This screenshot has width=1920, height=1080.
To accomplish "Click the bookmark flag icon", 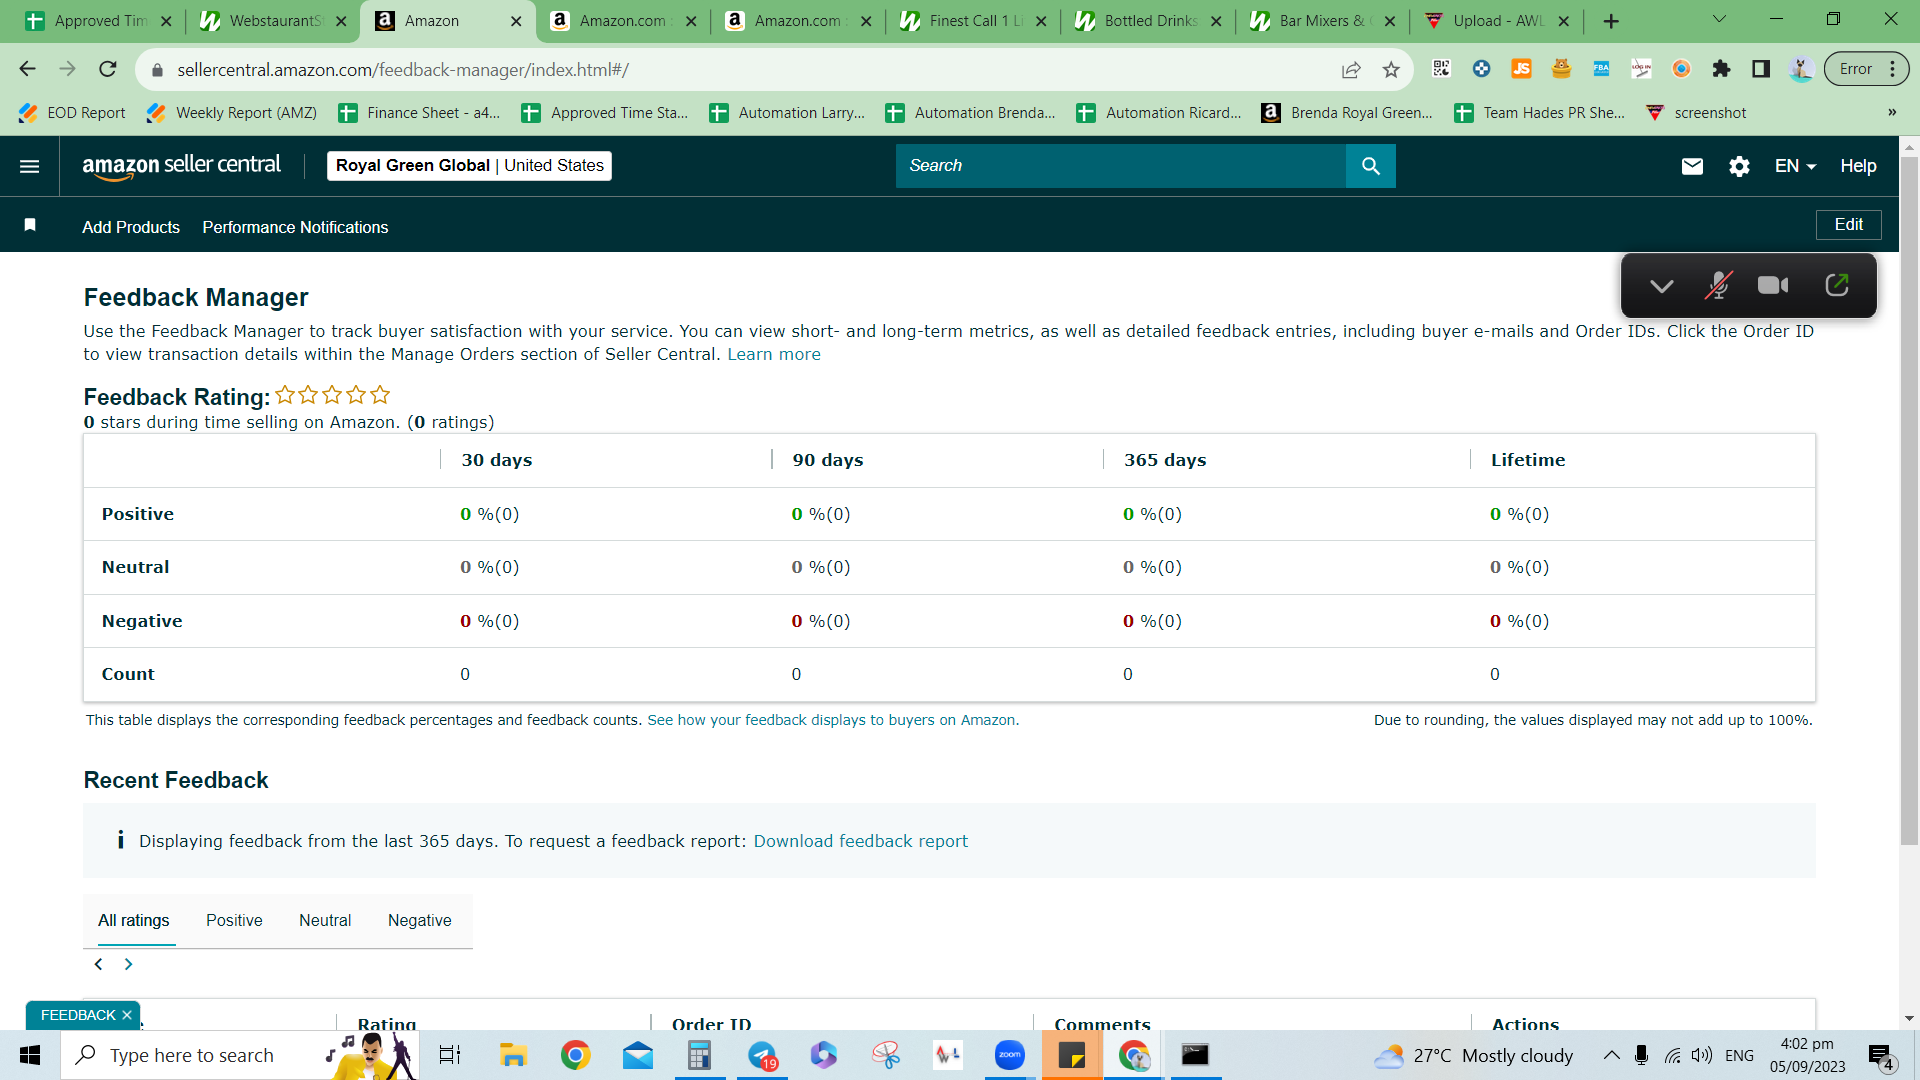I will click(30, 225).
